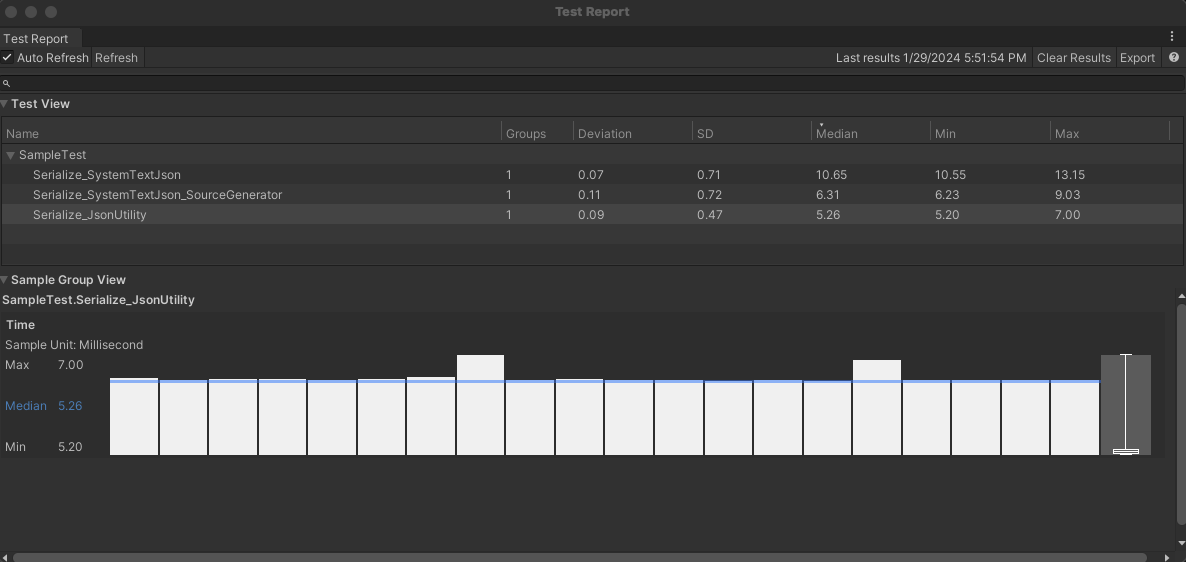This screenshot has width=1186, height=562.
Task: Select the Serialize_SystemTextJson row
Action: pyautogui.click(x=593, y=175)
